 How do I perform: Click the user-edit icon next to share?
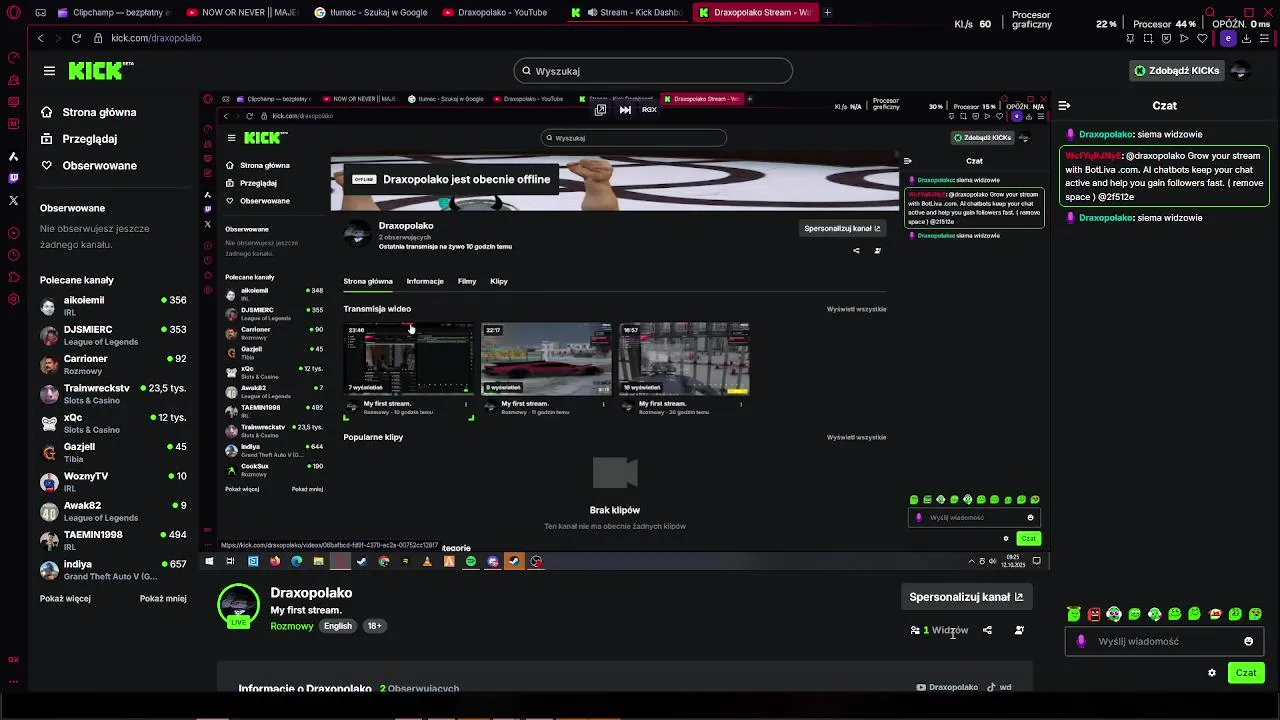1019,630
